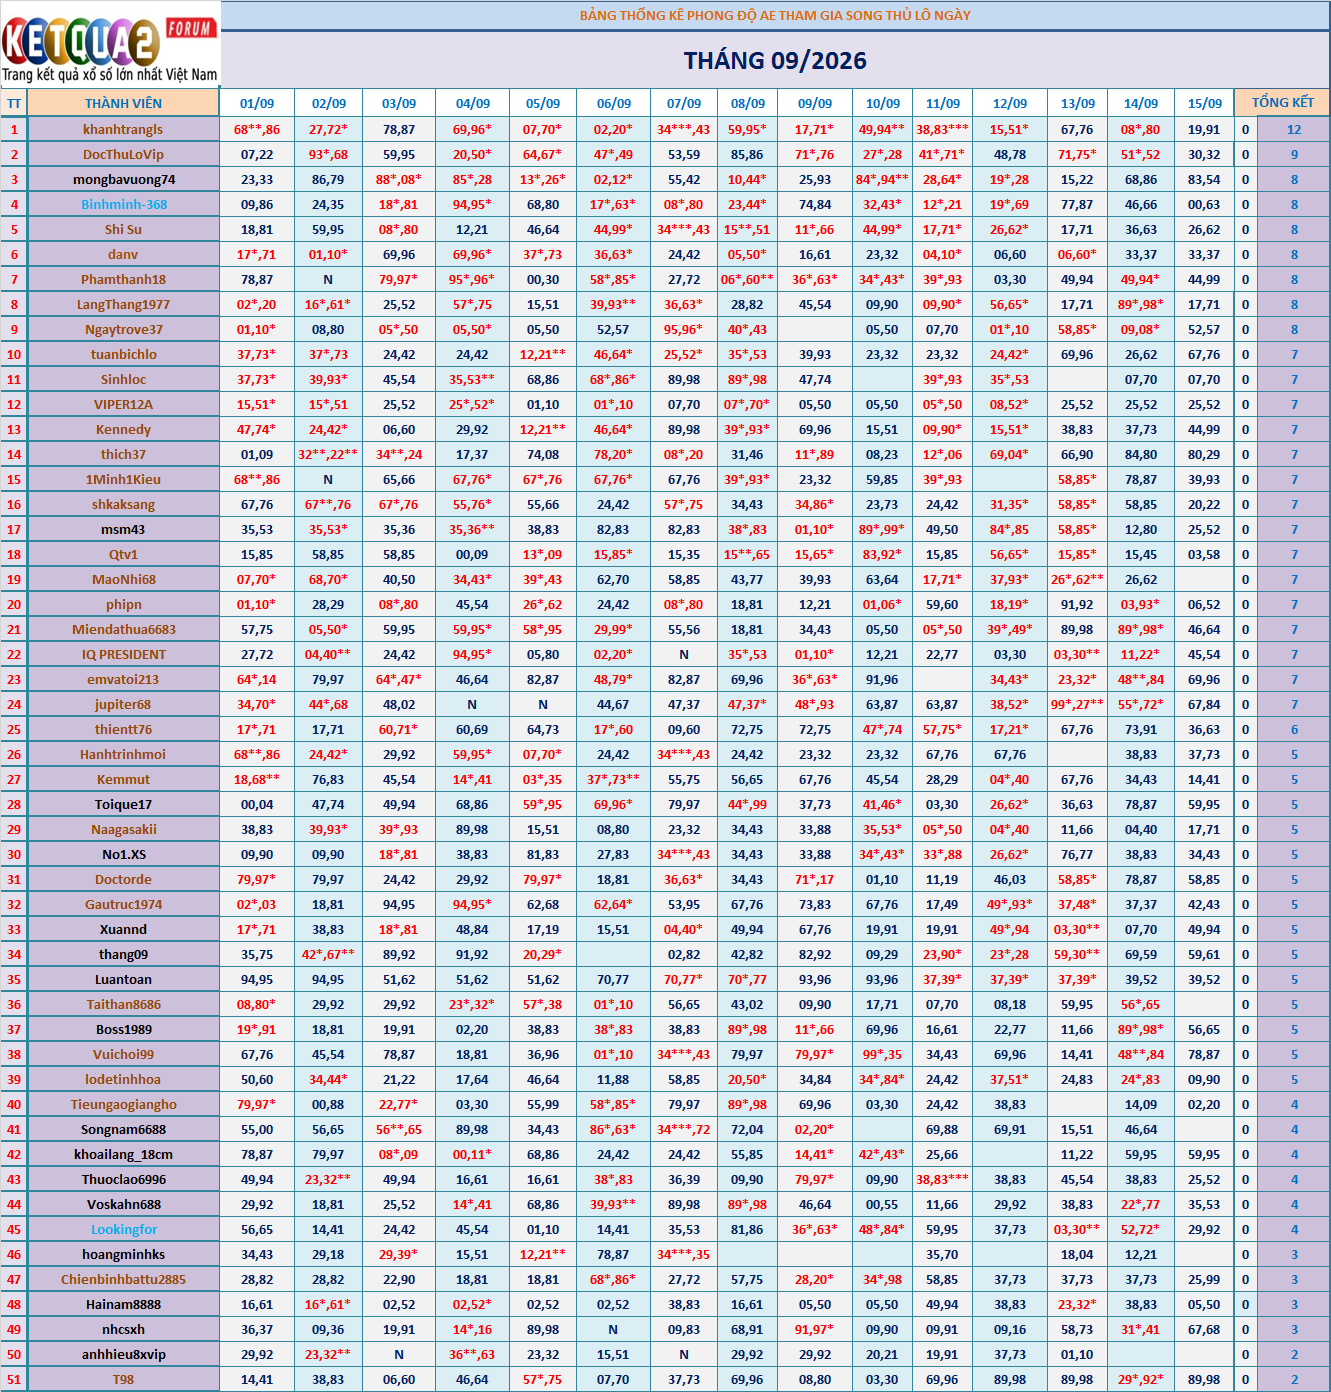Click member name Hanhtrinhmoi
This screenshot has width=1331, height=1392.
[x=123, y=754]
